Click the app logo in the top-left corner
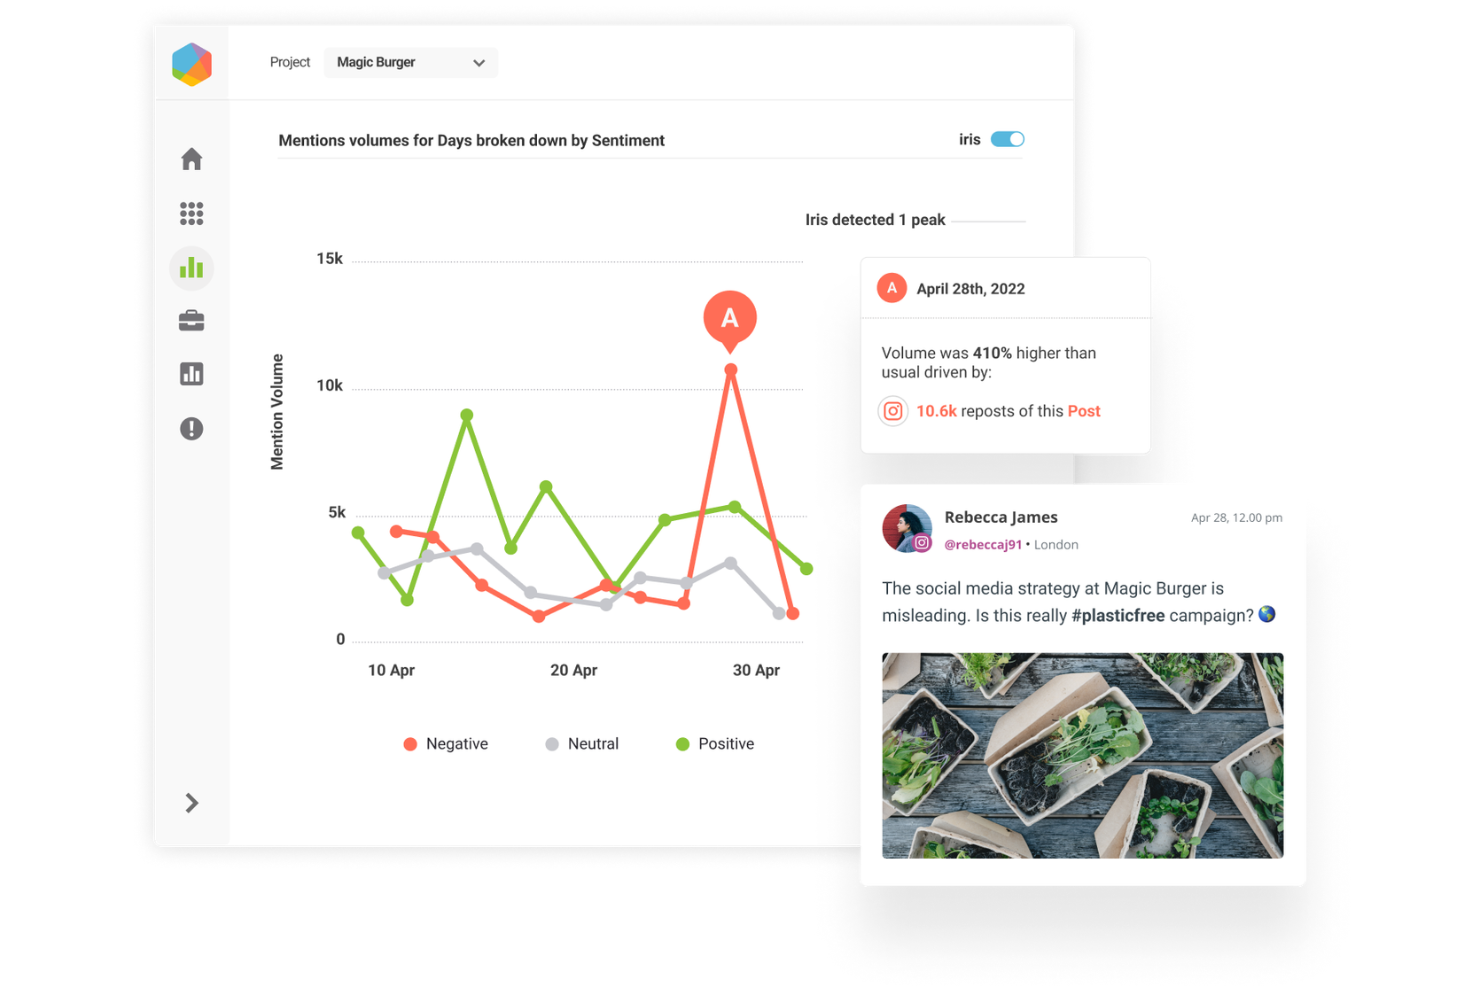Viewport: 1480px width, 987px height. pyautogui.click(x=191, y=63)
